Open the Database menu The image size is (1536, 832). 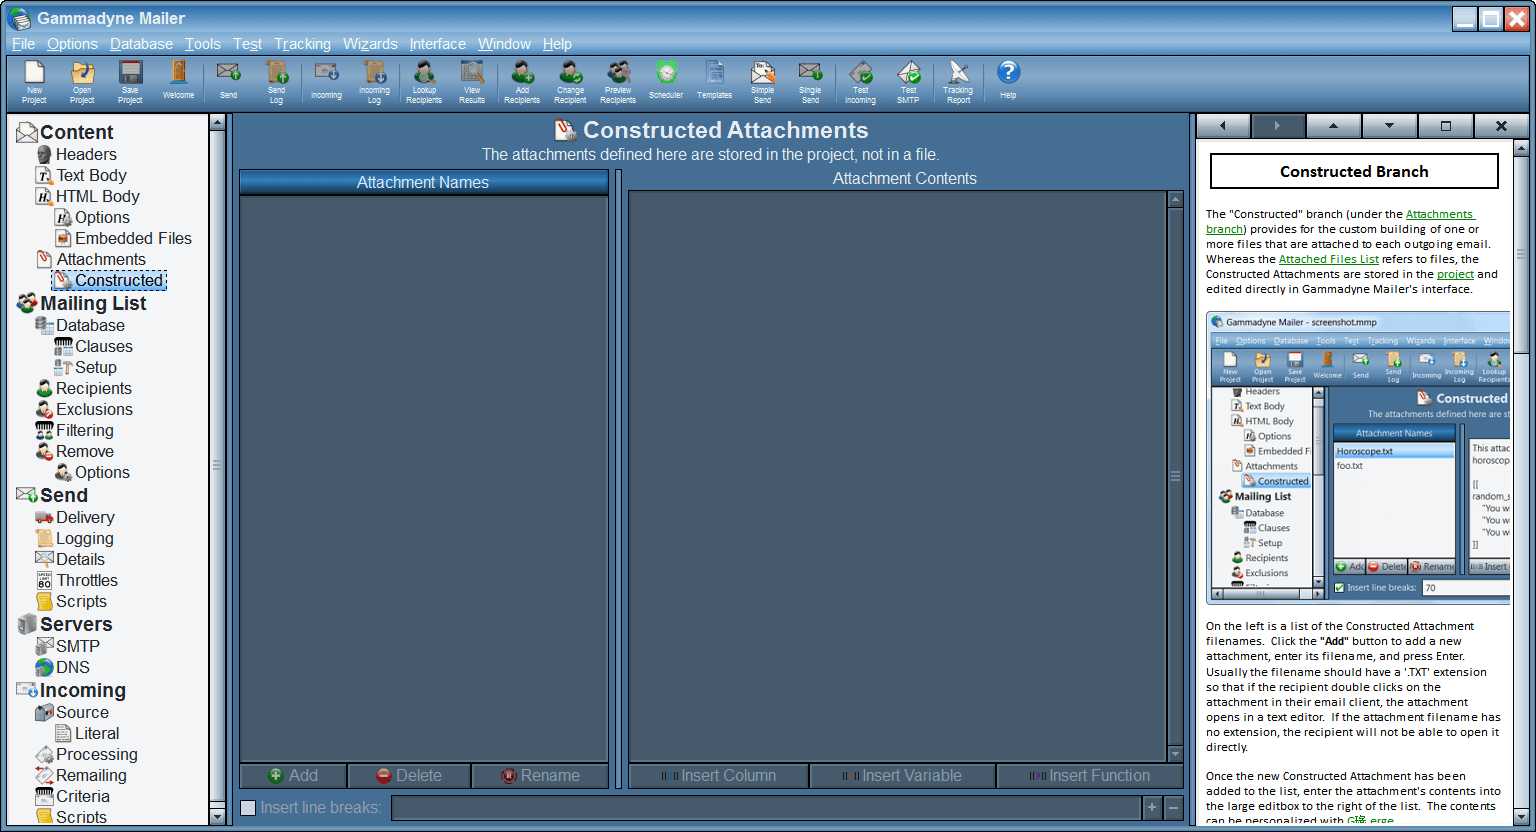point(141,44)
